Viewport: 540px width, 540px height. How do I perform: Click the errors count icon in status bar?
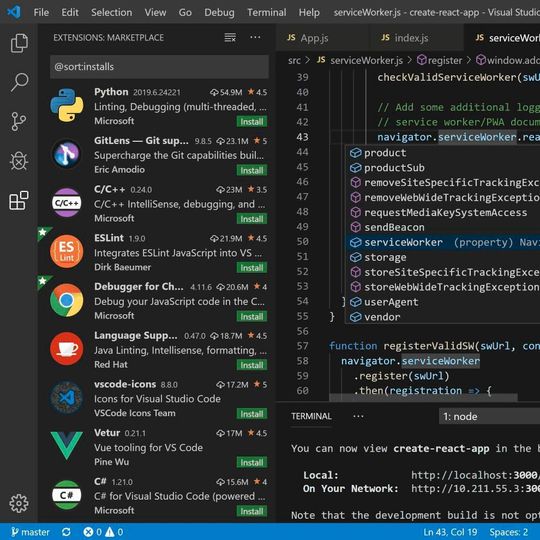click(x=88, y=532)
